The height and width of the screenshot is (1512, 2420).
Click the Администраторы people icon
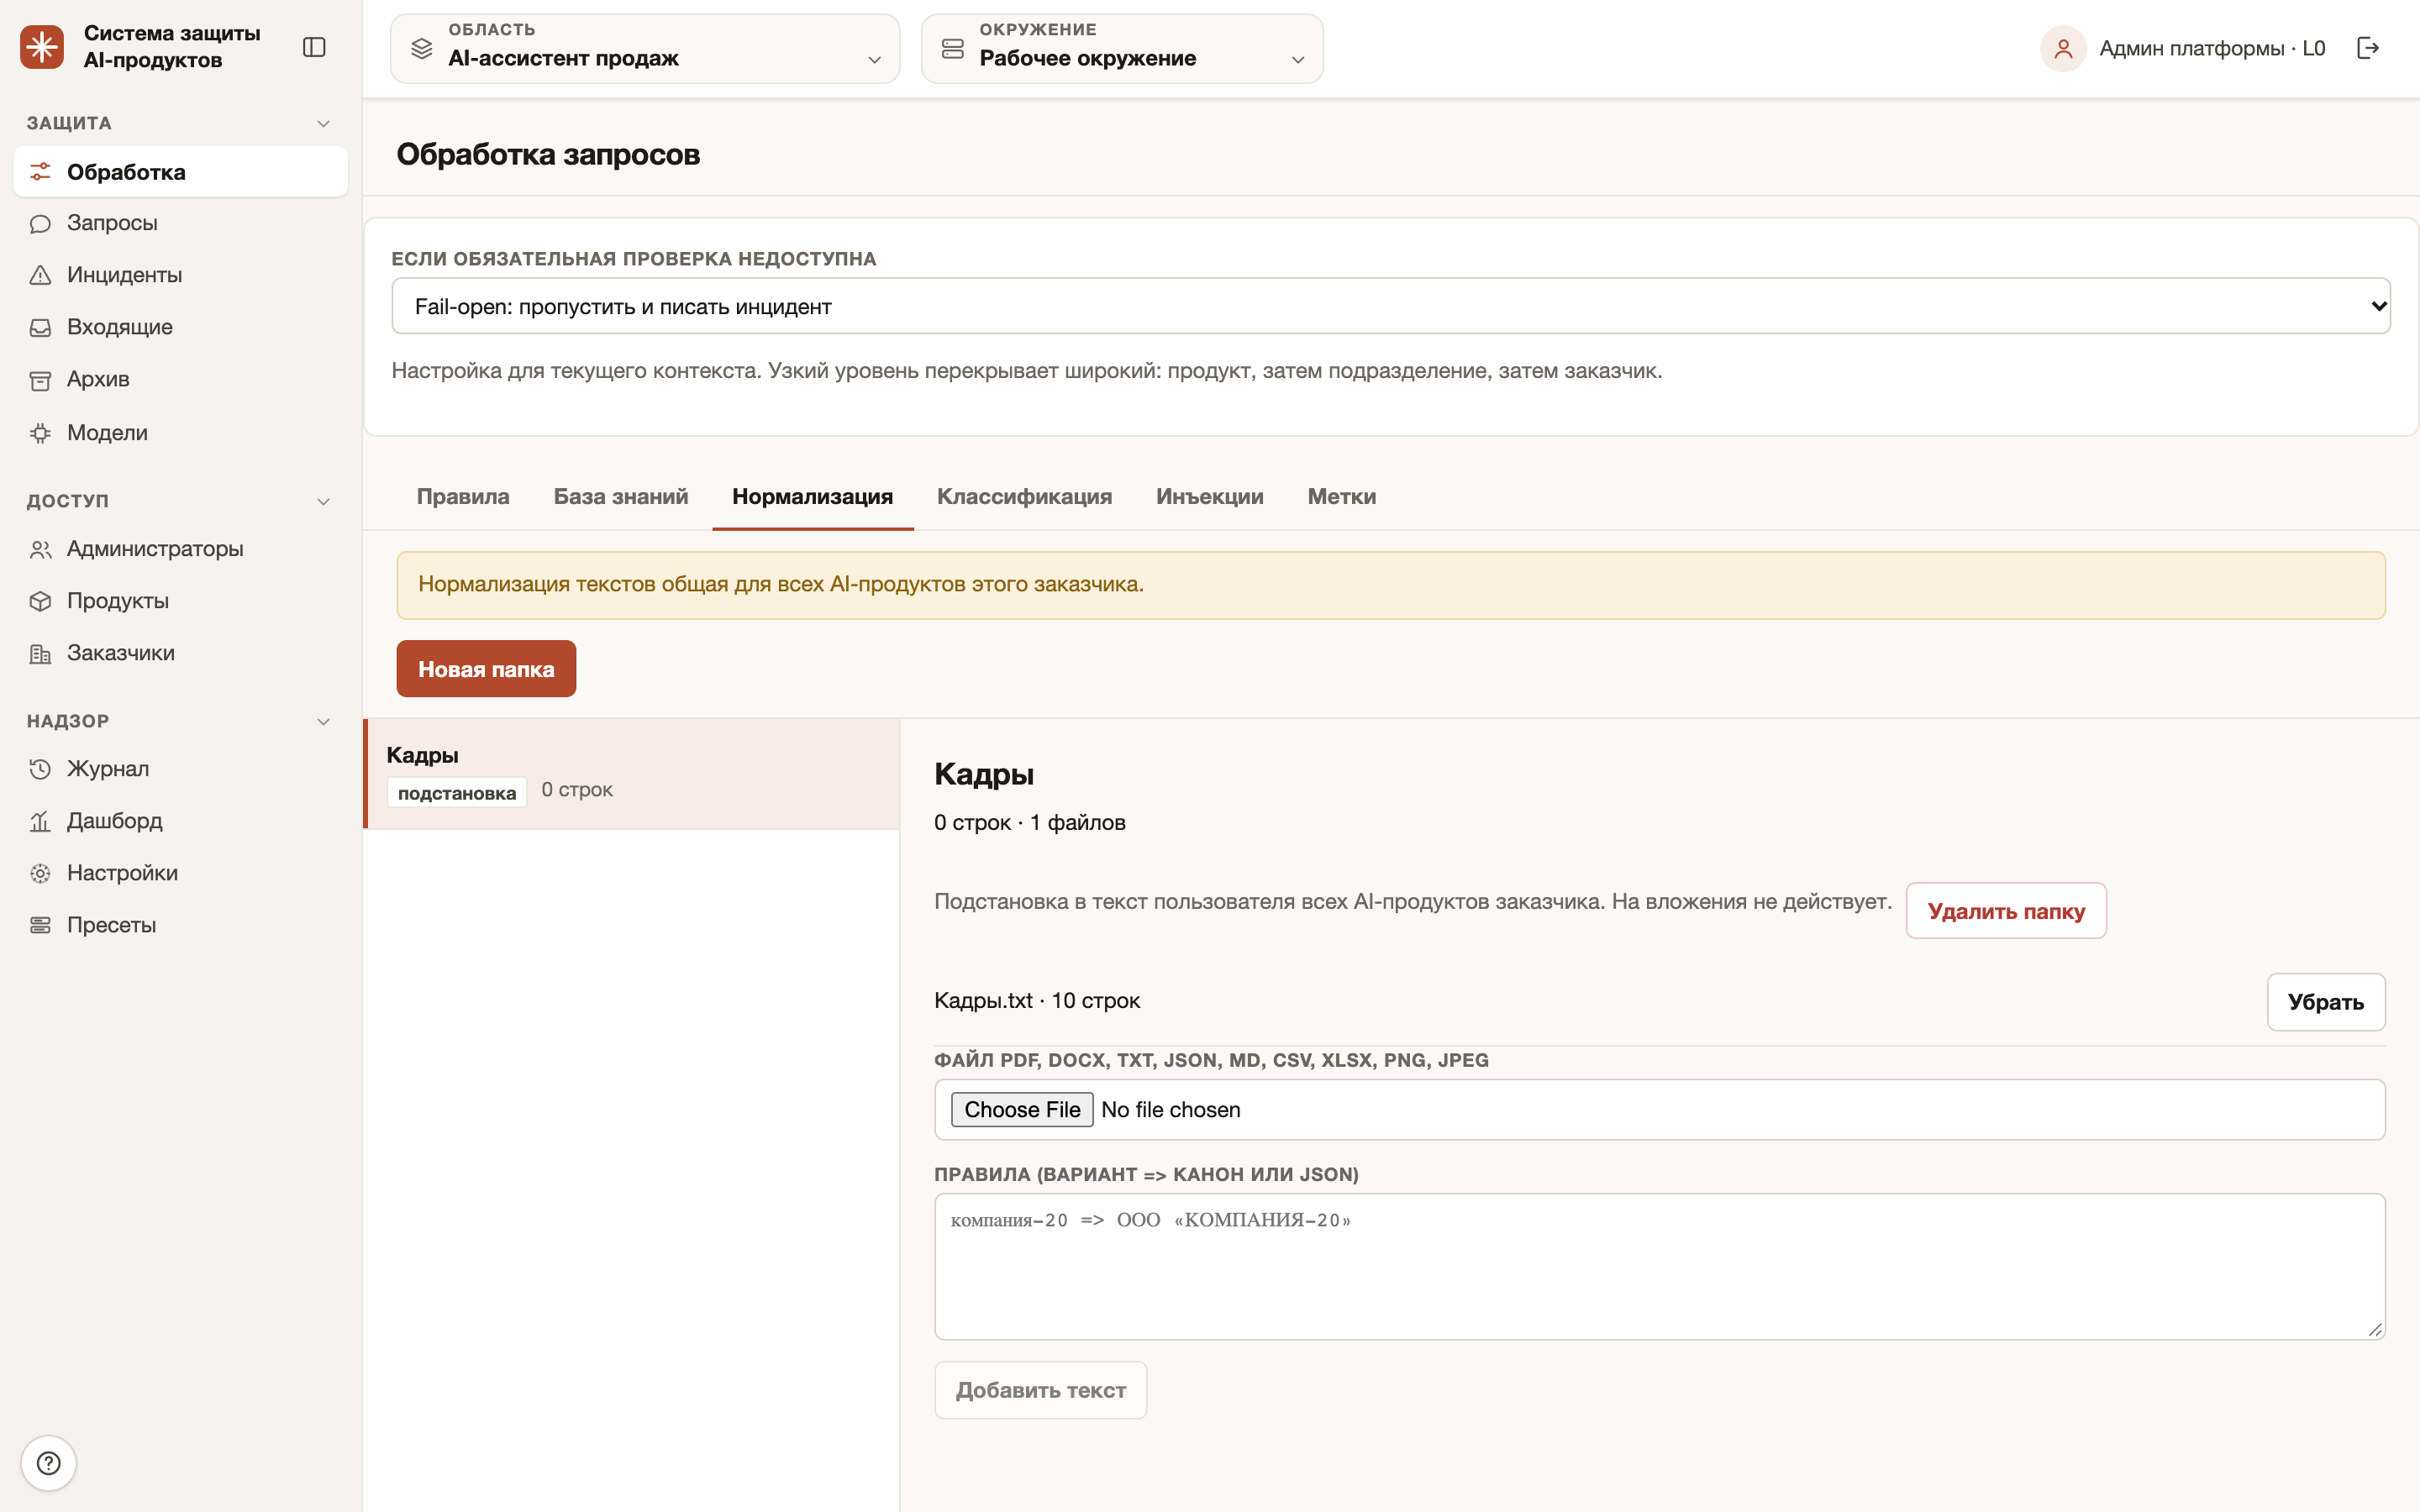tap(40, 550)
